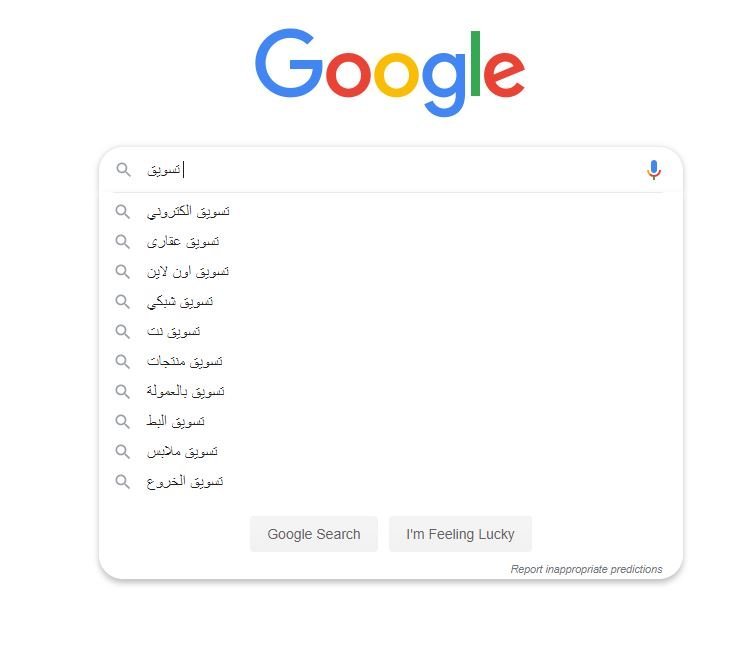Choose the تسويق اون لاين suggestion
The height and width of the screenshot is (645, 734).
390,271
